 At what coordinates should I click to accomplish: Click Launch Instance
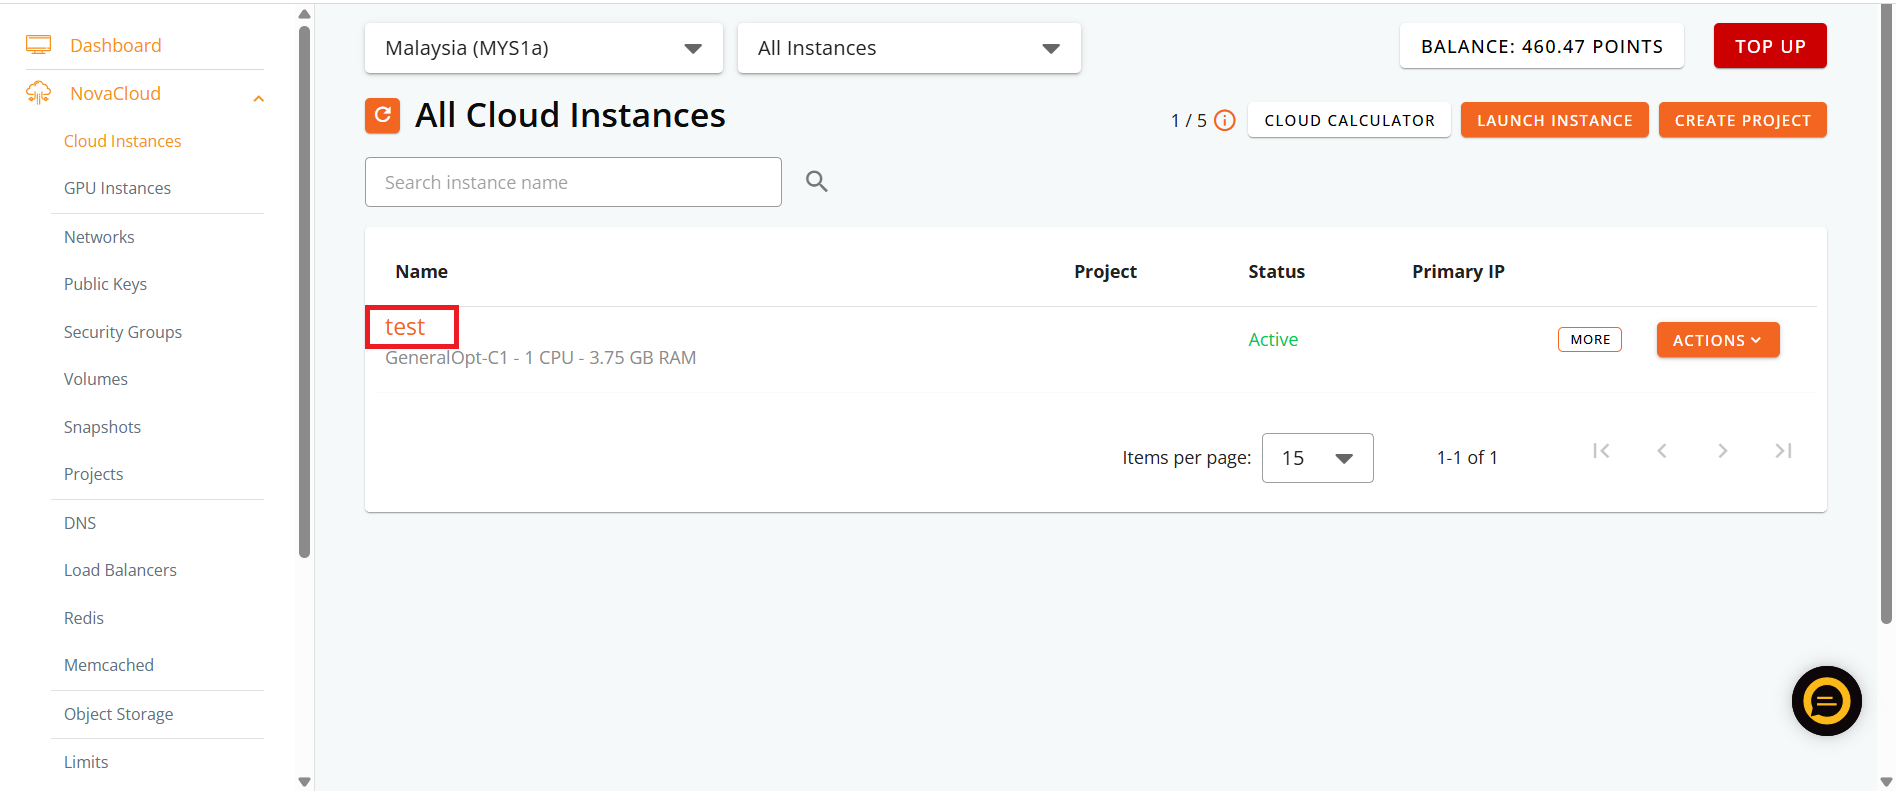(x=1554, y=120)
